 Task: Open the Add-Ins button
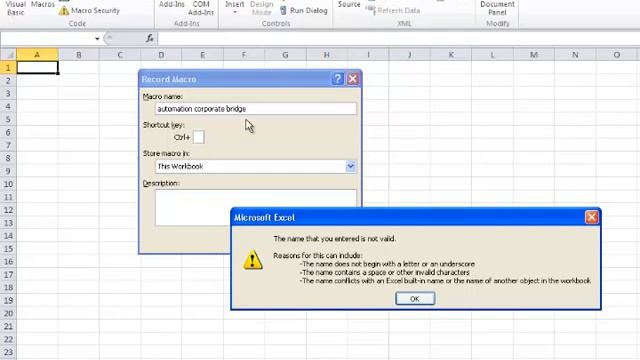coord(171,4)
